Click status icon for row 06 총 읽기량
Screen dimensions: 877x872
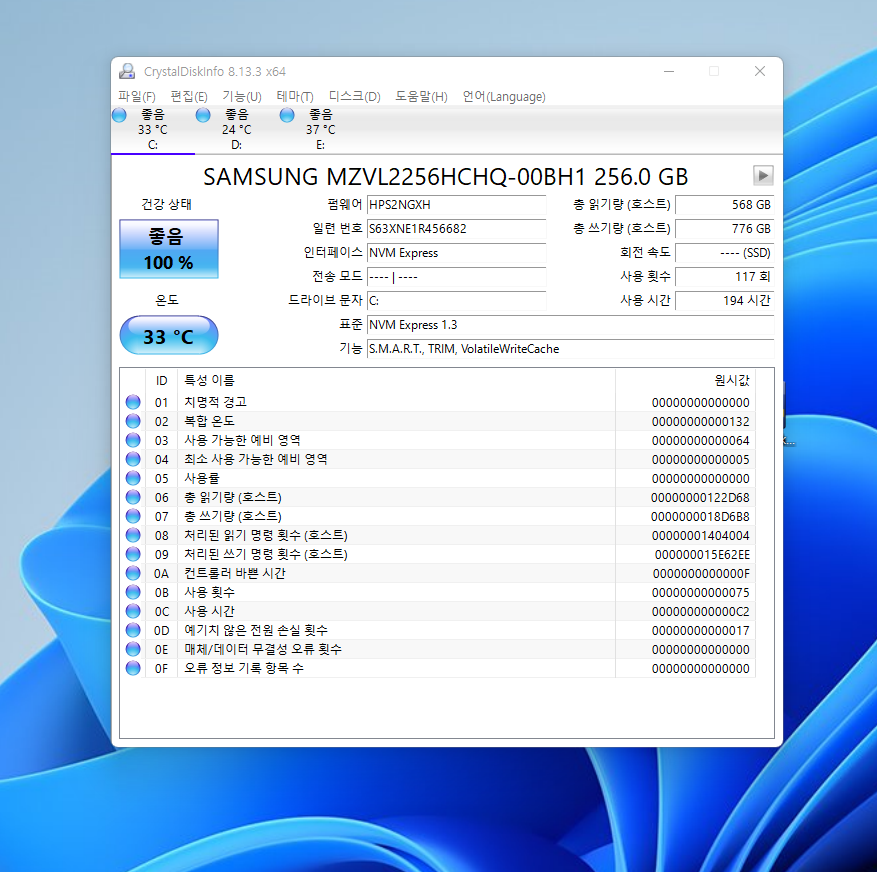(133, 497)
